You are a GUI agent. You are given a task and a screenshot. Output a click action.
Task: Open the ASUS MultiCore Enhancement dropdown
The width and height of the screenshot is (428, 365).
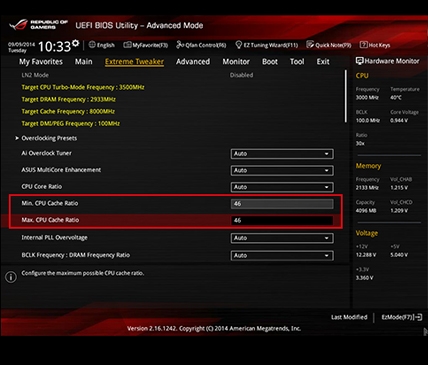pos(282,170)
